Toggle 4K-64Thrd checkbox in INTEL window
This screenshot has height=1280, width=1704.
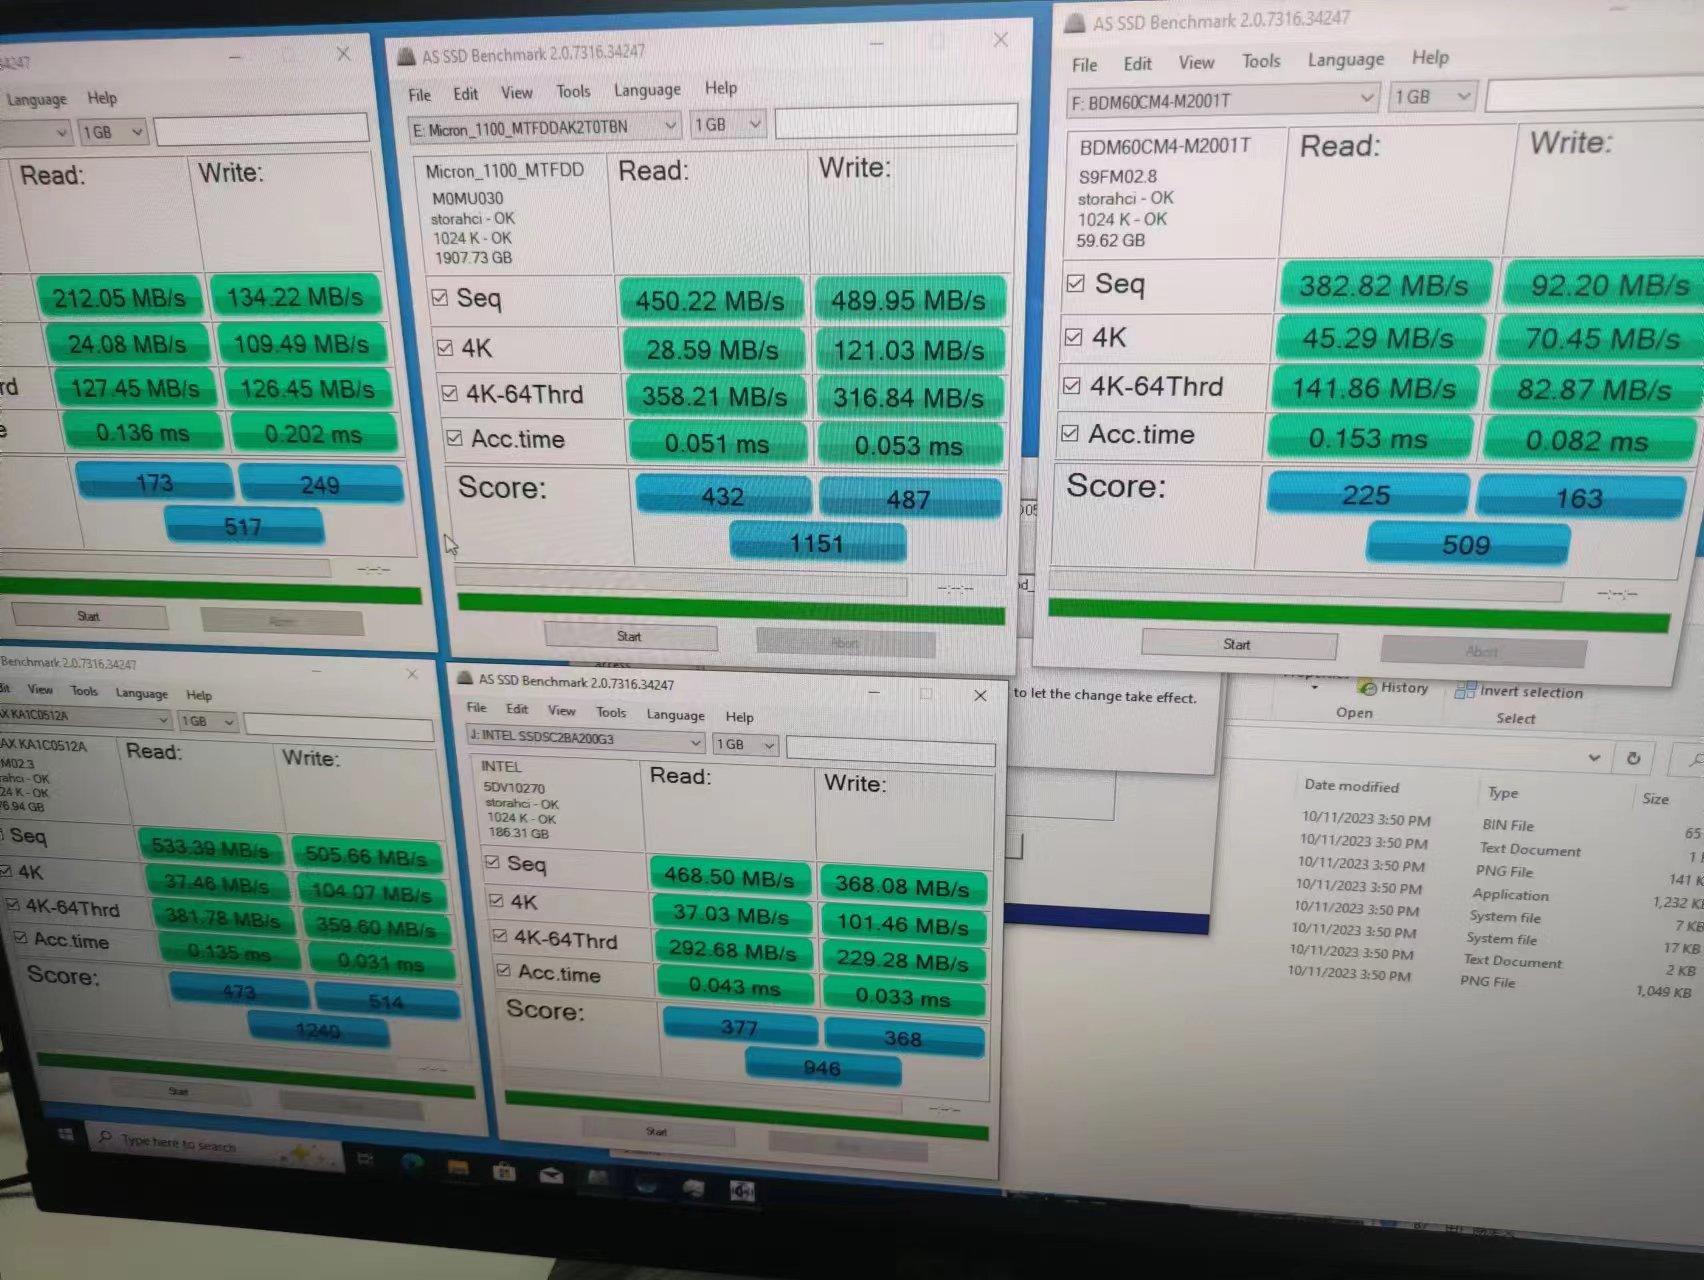500,936
